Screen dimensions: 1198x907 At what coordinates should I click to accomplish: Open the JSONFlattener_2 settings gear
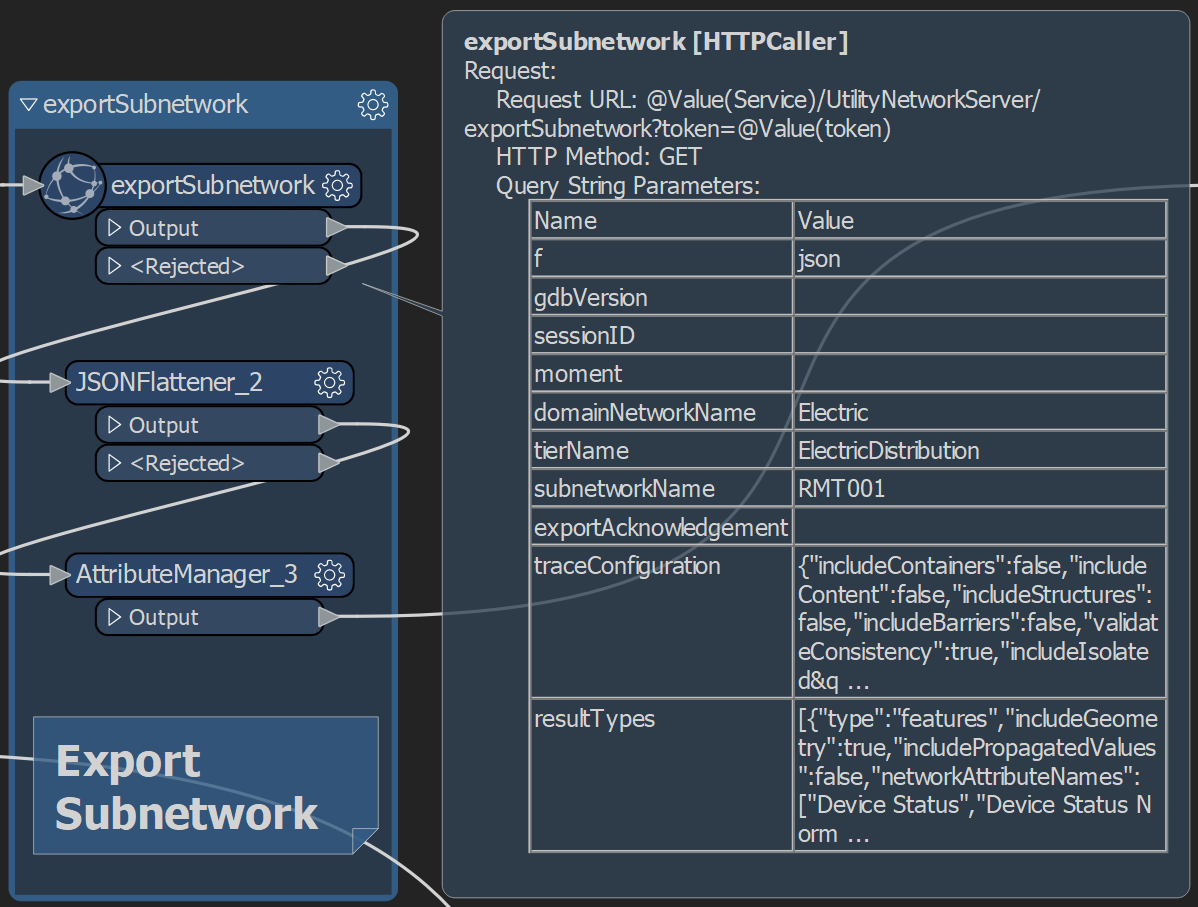pyautogui.click(x=330, y=382)
